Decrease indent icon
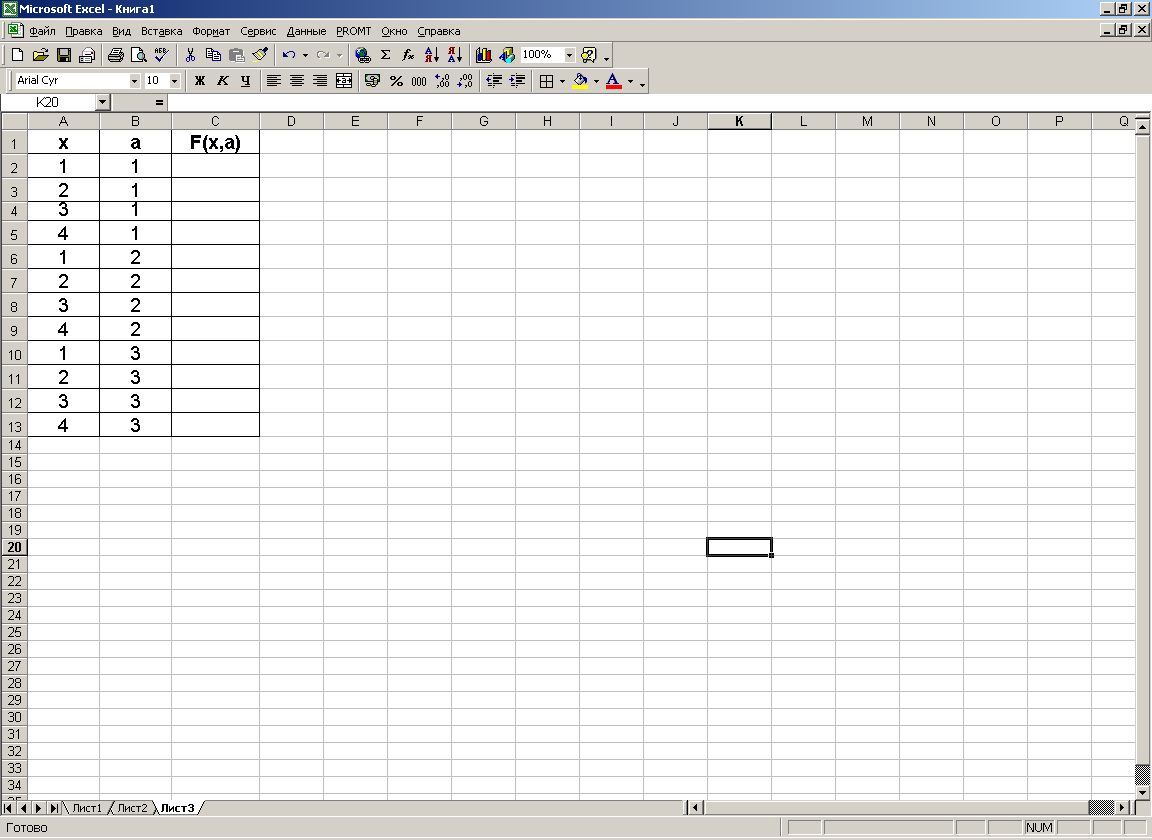The height and width of the screenshot is (840, 1152). coord(494,81)
